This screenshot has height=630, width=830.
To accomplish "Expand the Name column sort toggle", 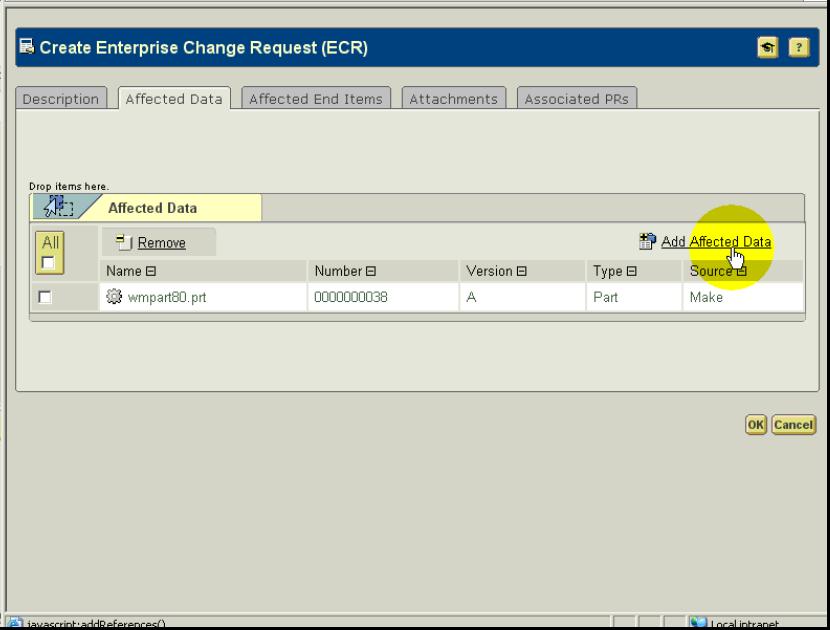I will 152,272.
